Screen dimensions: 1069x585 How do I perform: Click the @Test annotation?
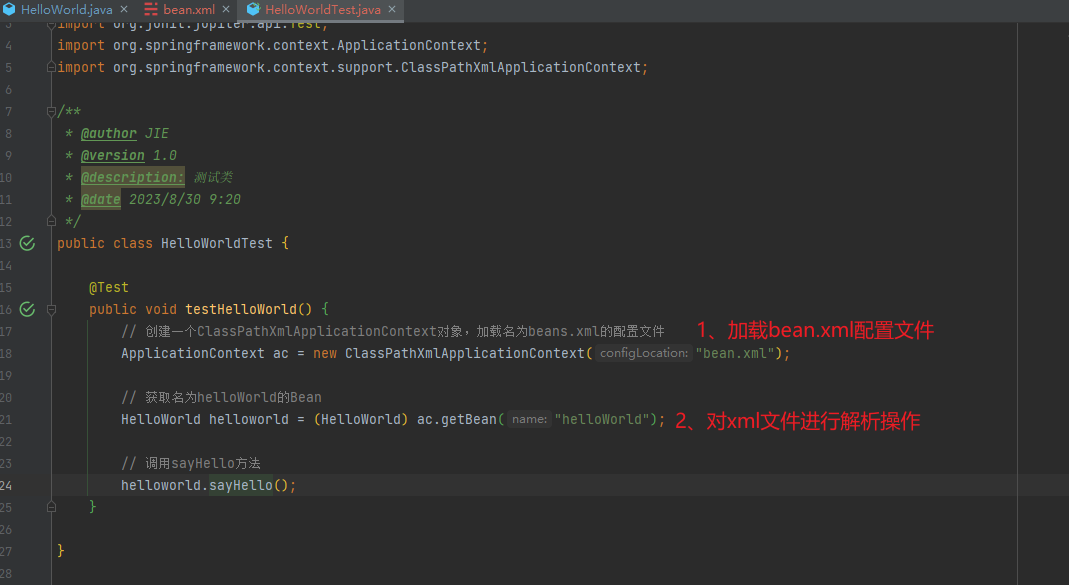(108, 288)
